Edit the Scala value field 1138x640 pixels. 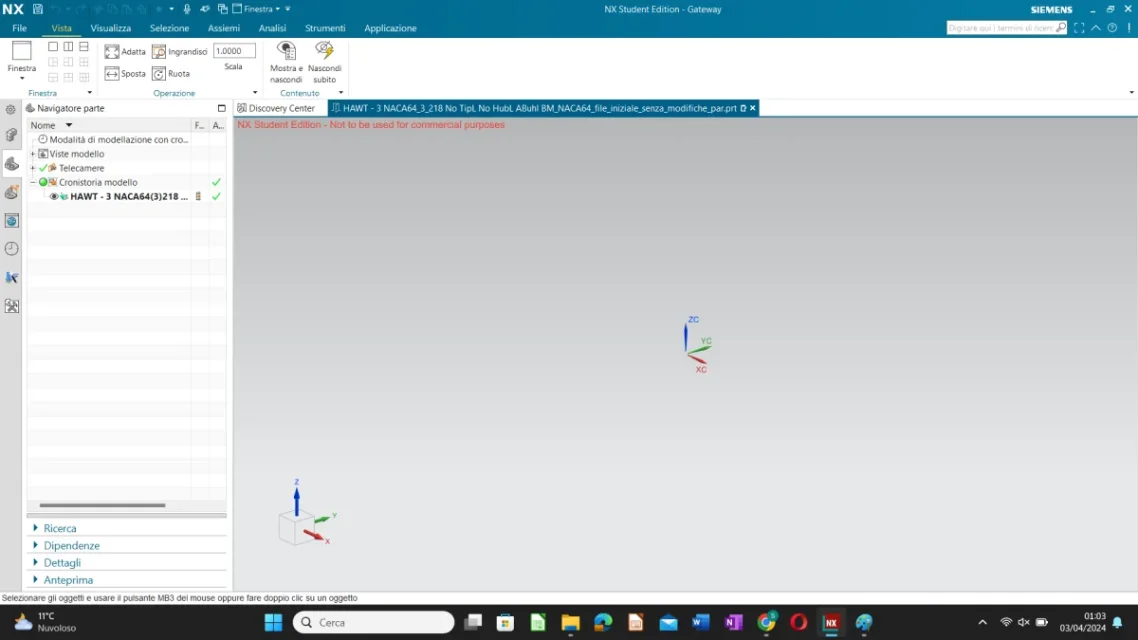point(234,50)
